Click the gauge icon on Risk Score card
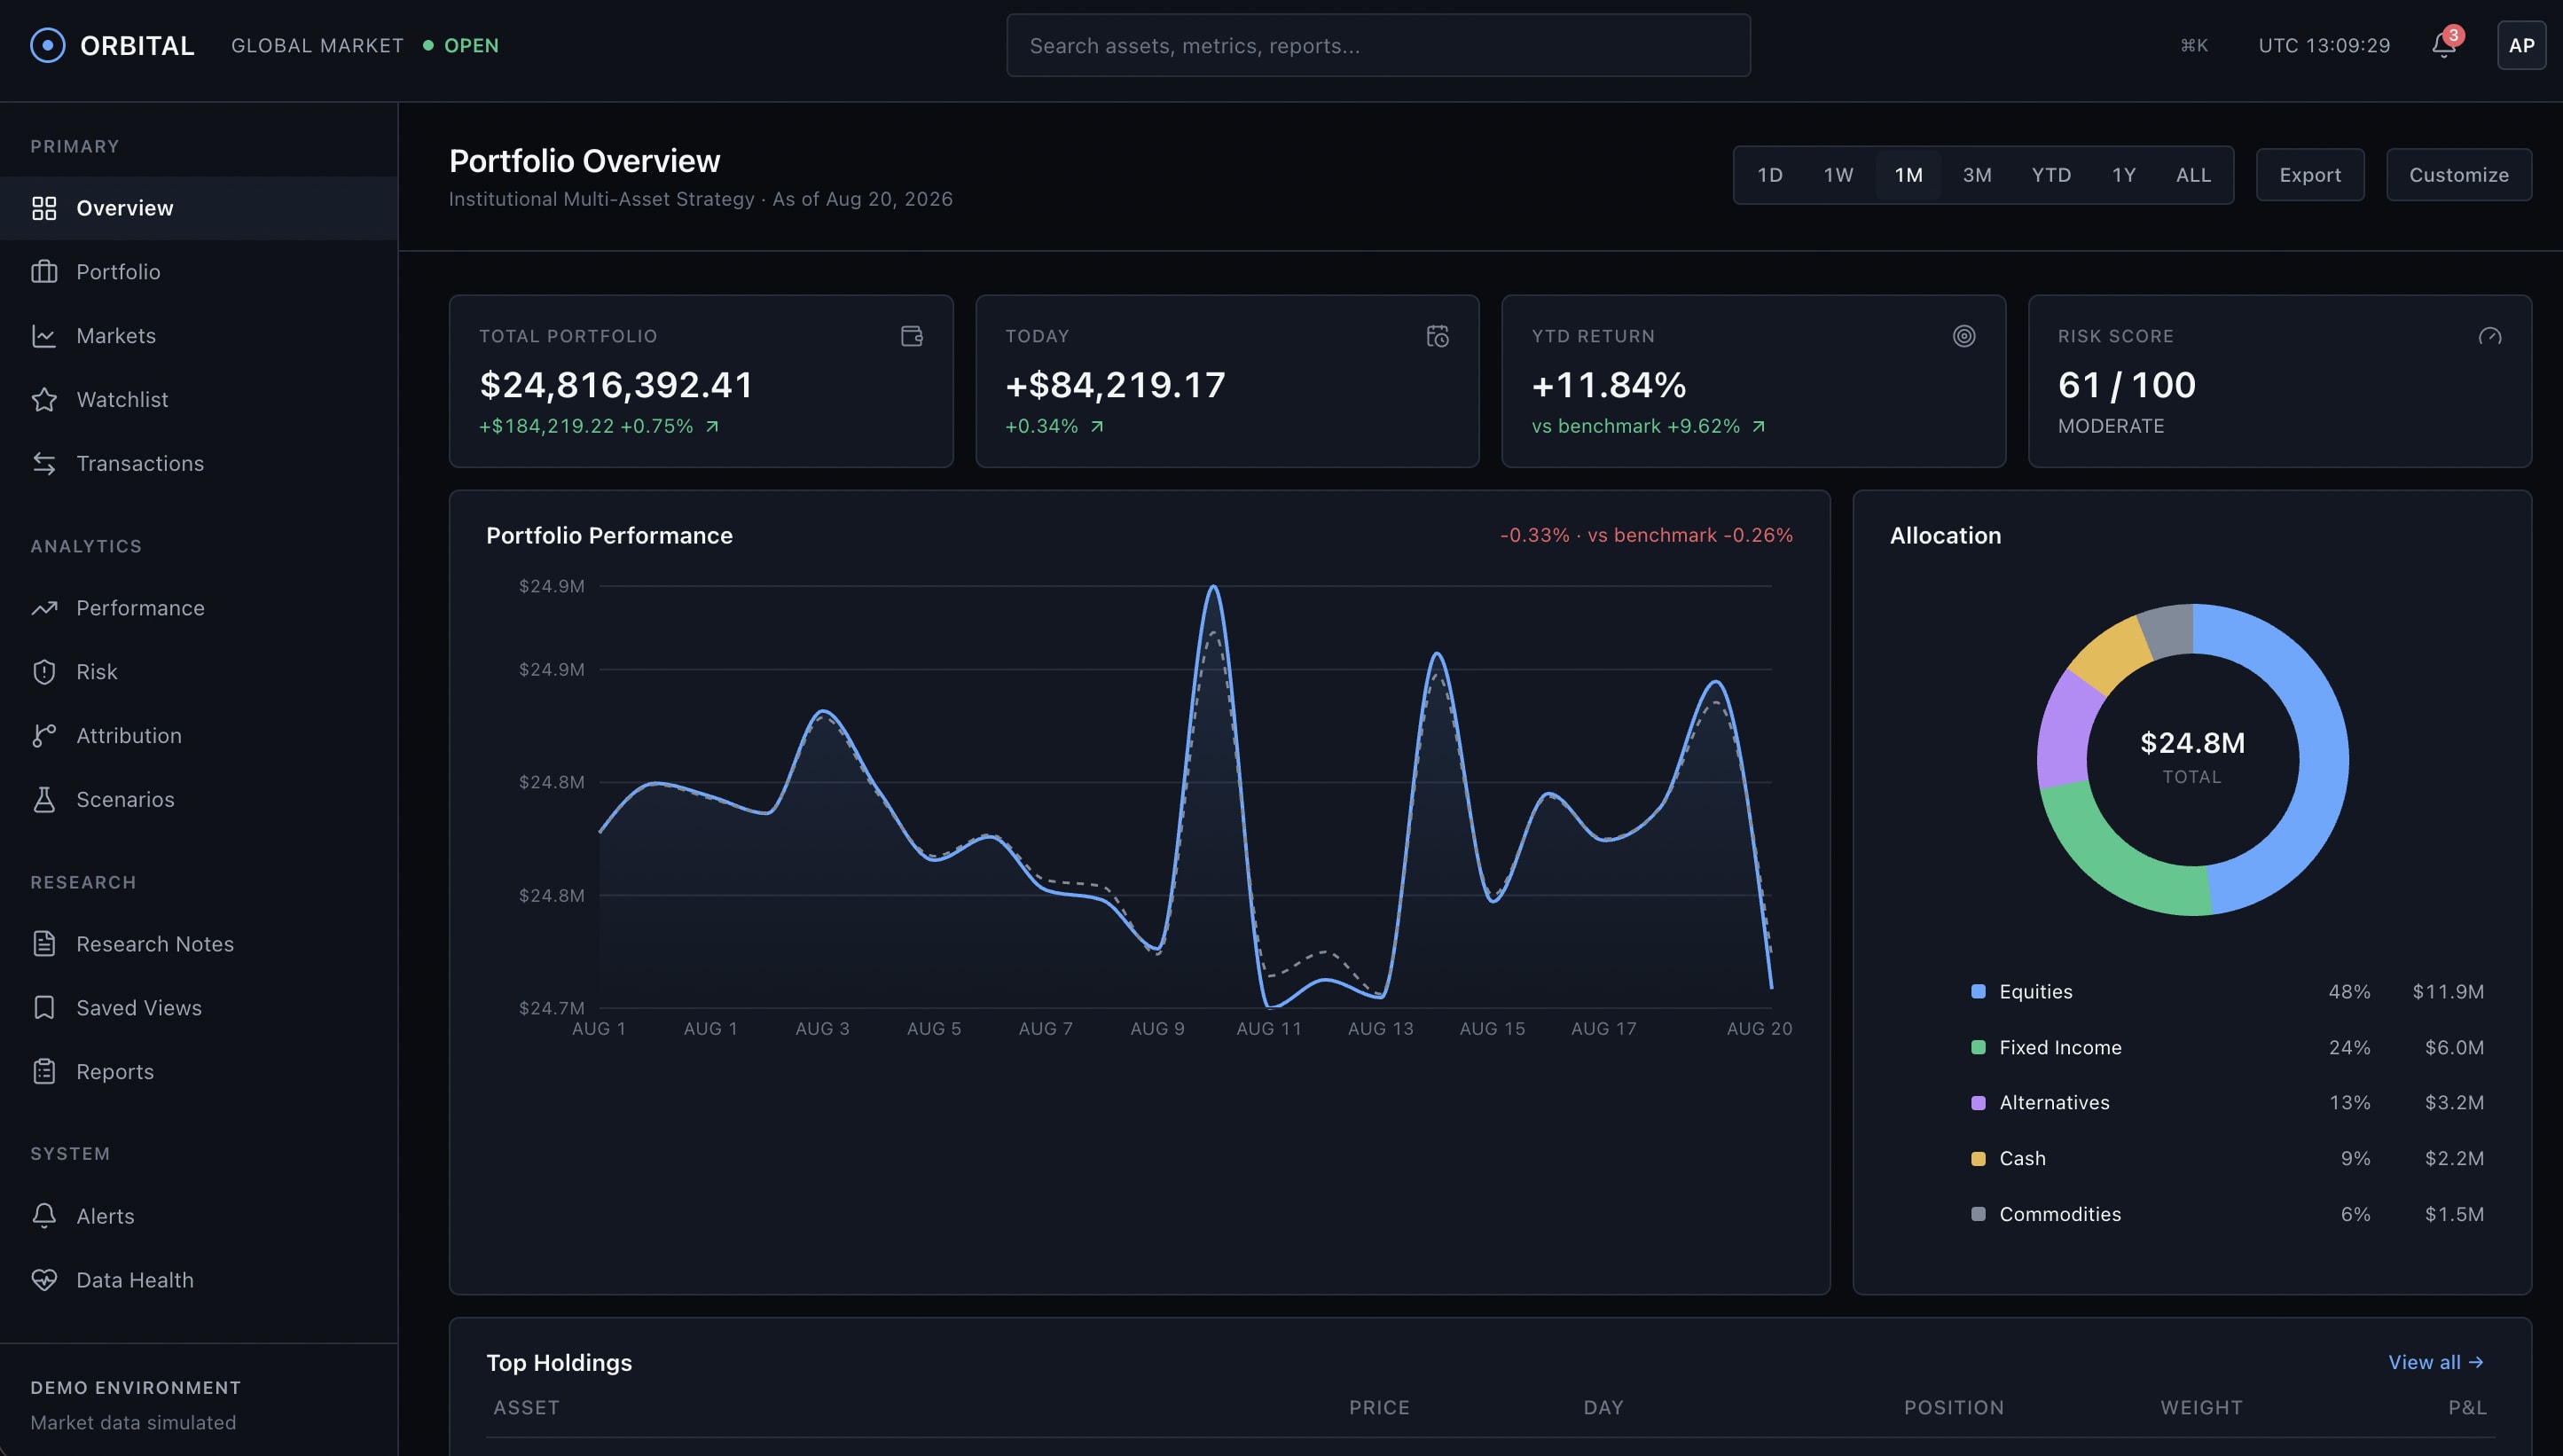Screen dimensions: 2563x1456 coord(2490,336)
